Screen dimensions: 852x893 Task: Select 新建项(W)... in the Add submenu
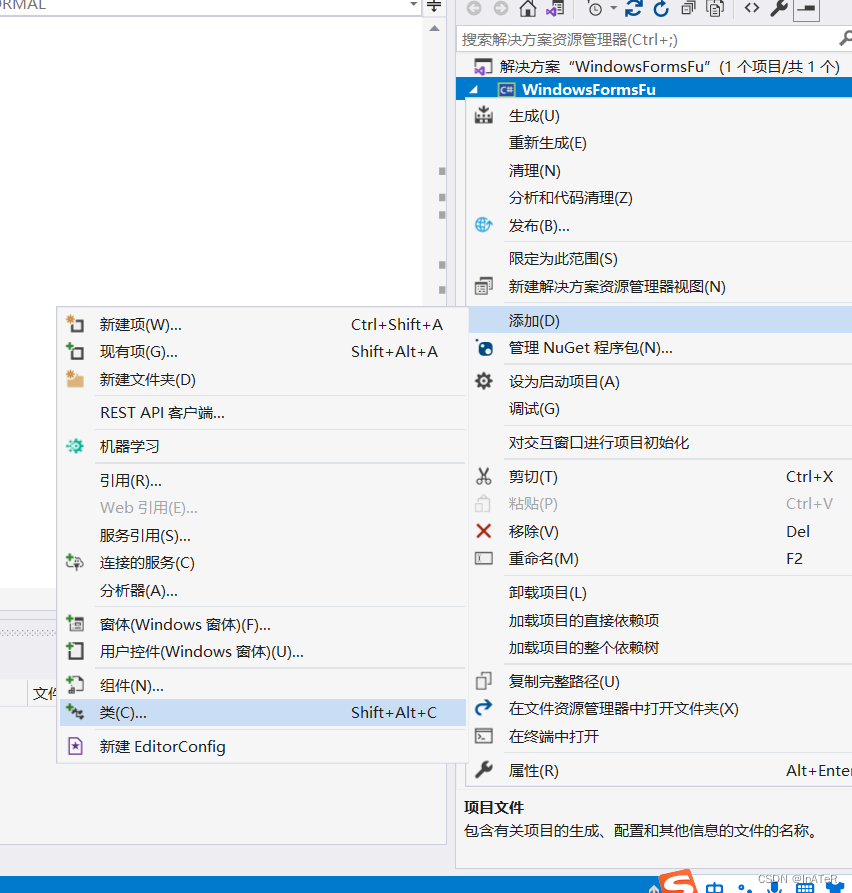tap(263, 325)
